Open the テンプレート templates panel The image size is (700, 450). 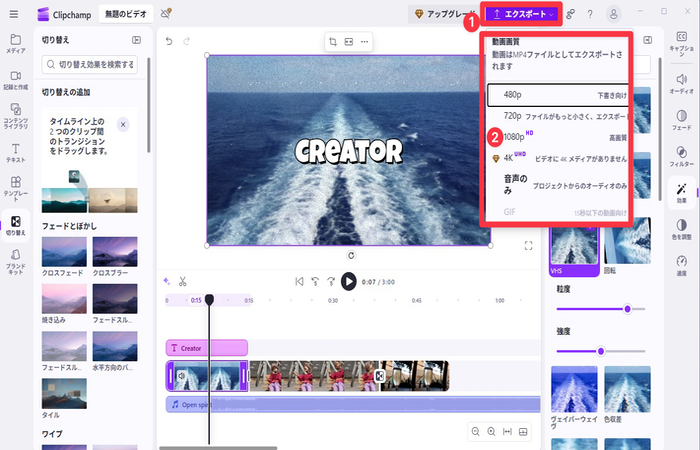pyautogui.click(x=16, y=187)
